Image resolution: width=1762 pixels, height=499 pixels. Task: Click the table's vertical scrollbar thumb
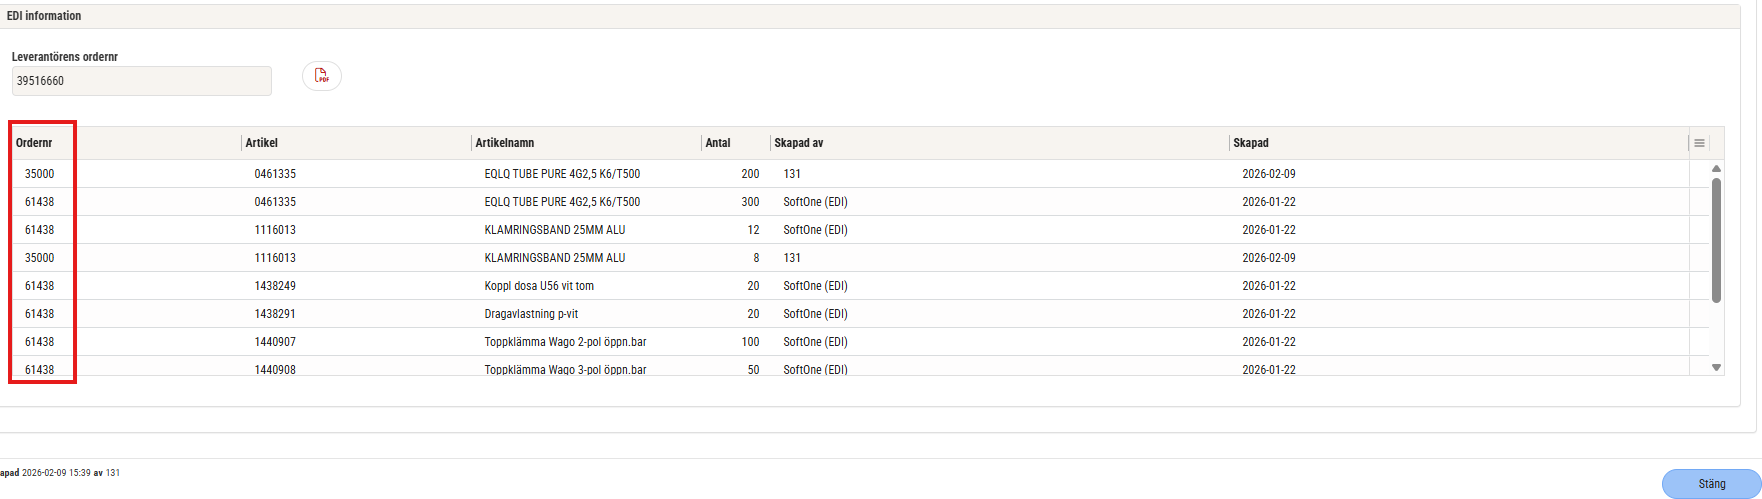(1716, 240)
